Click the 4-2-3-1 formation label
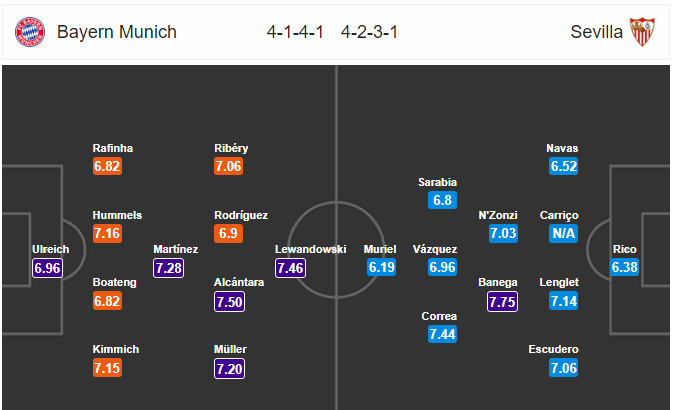 369,32
